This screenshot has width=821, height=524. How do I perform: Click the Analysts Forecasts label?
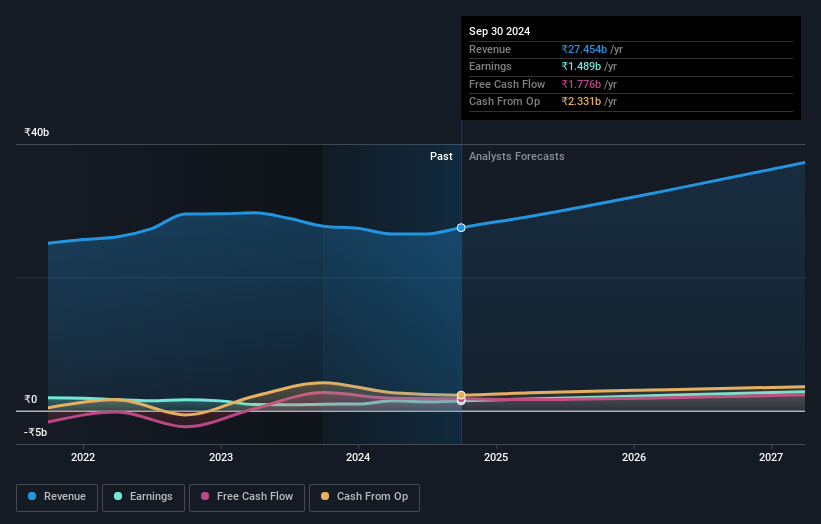click(517, 157)
